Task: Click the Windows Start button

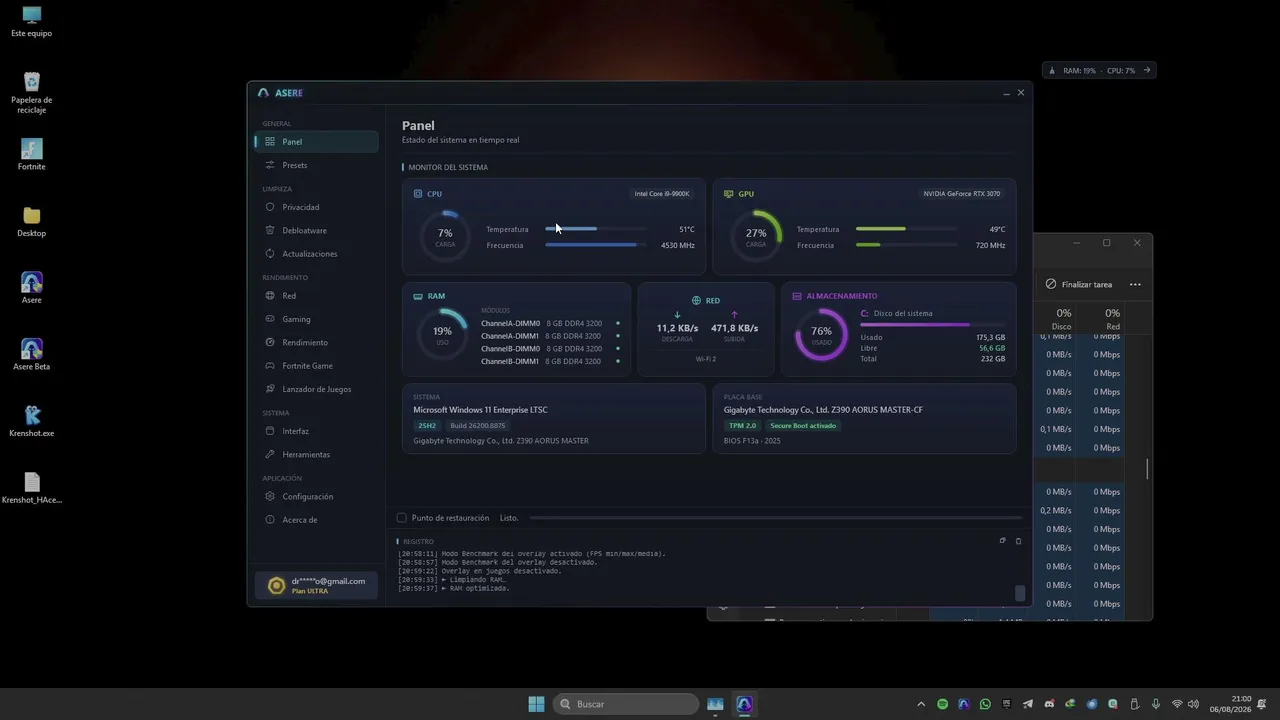Action: click(x=536, y=704)
